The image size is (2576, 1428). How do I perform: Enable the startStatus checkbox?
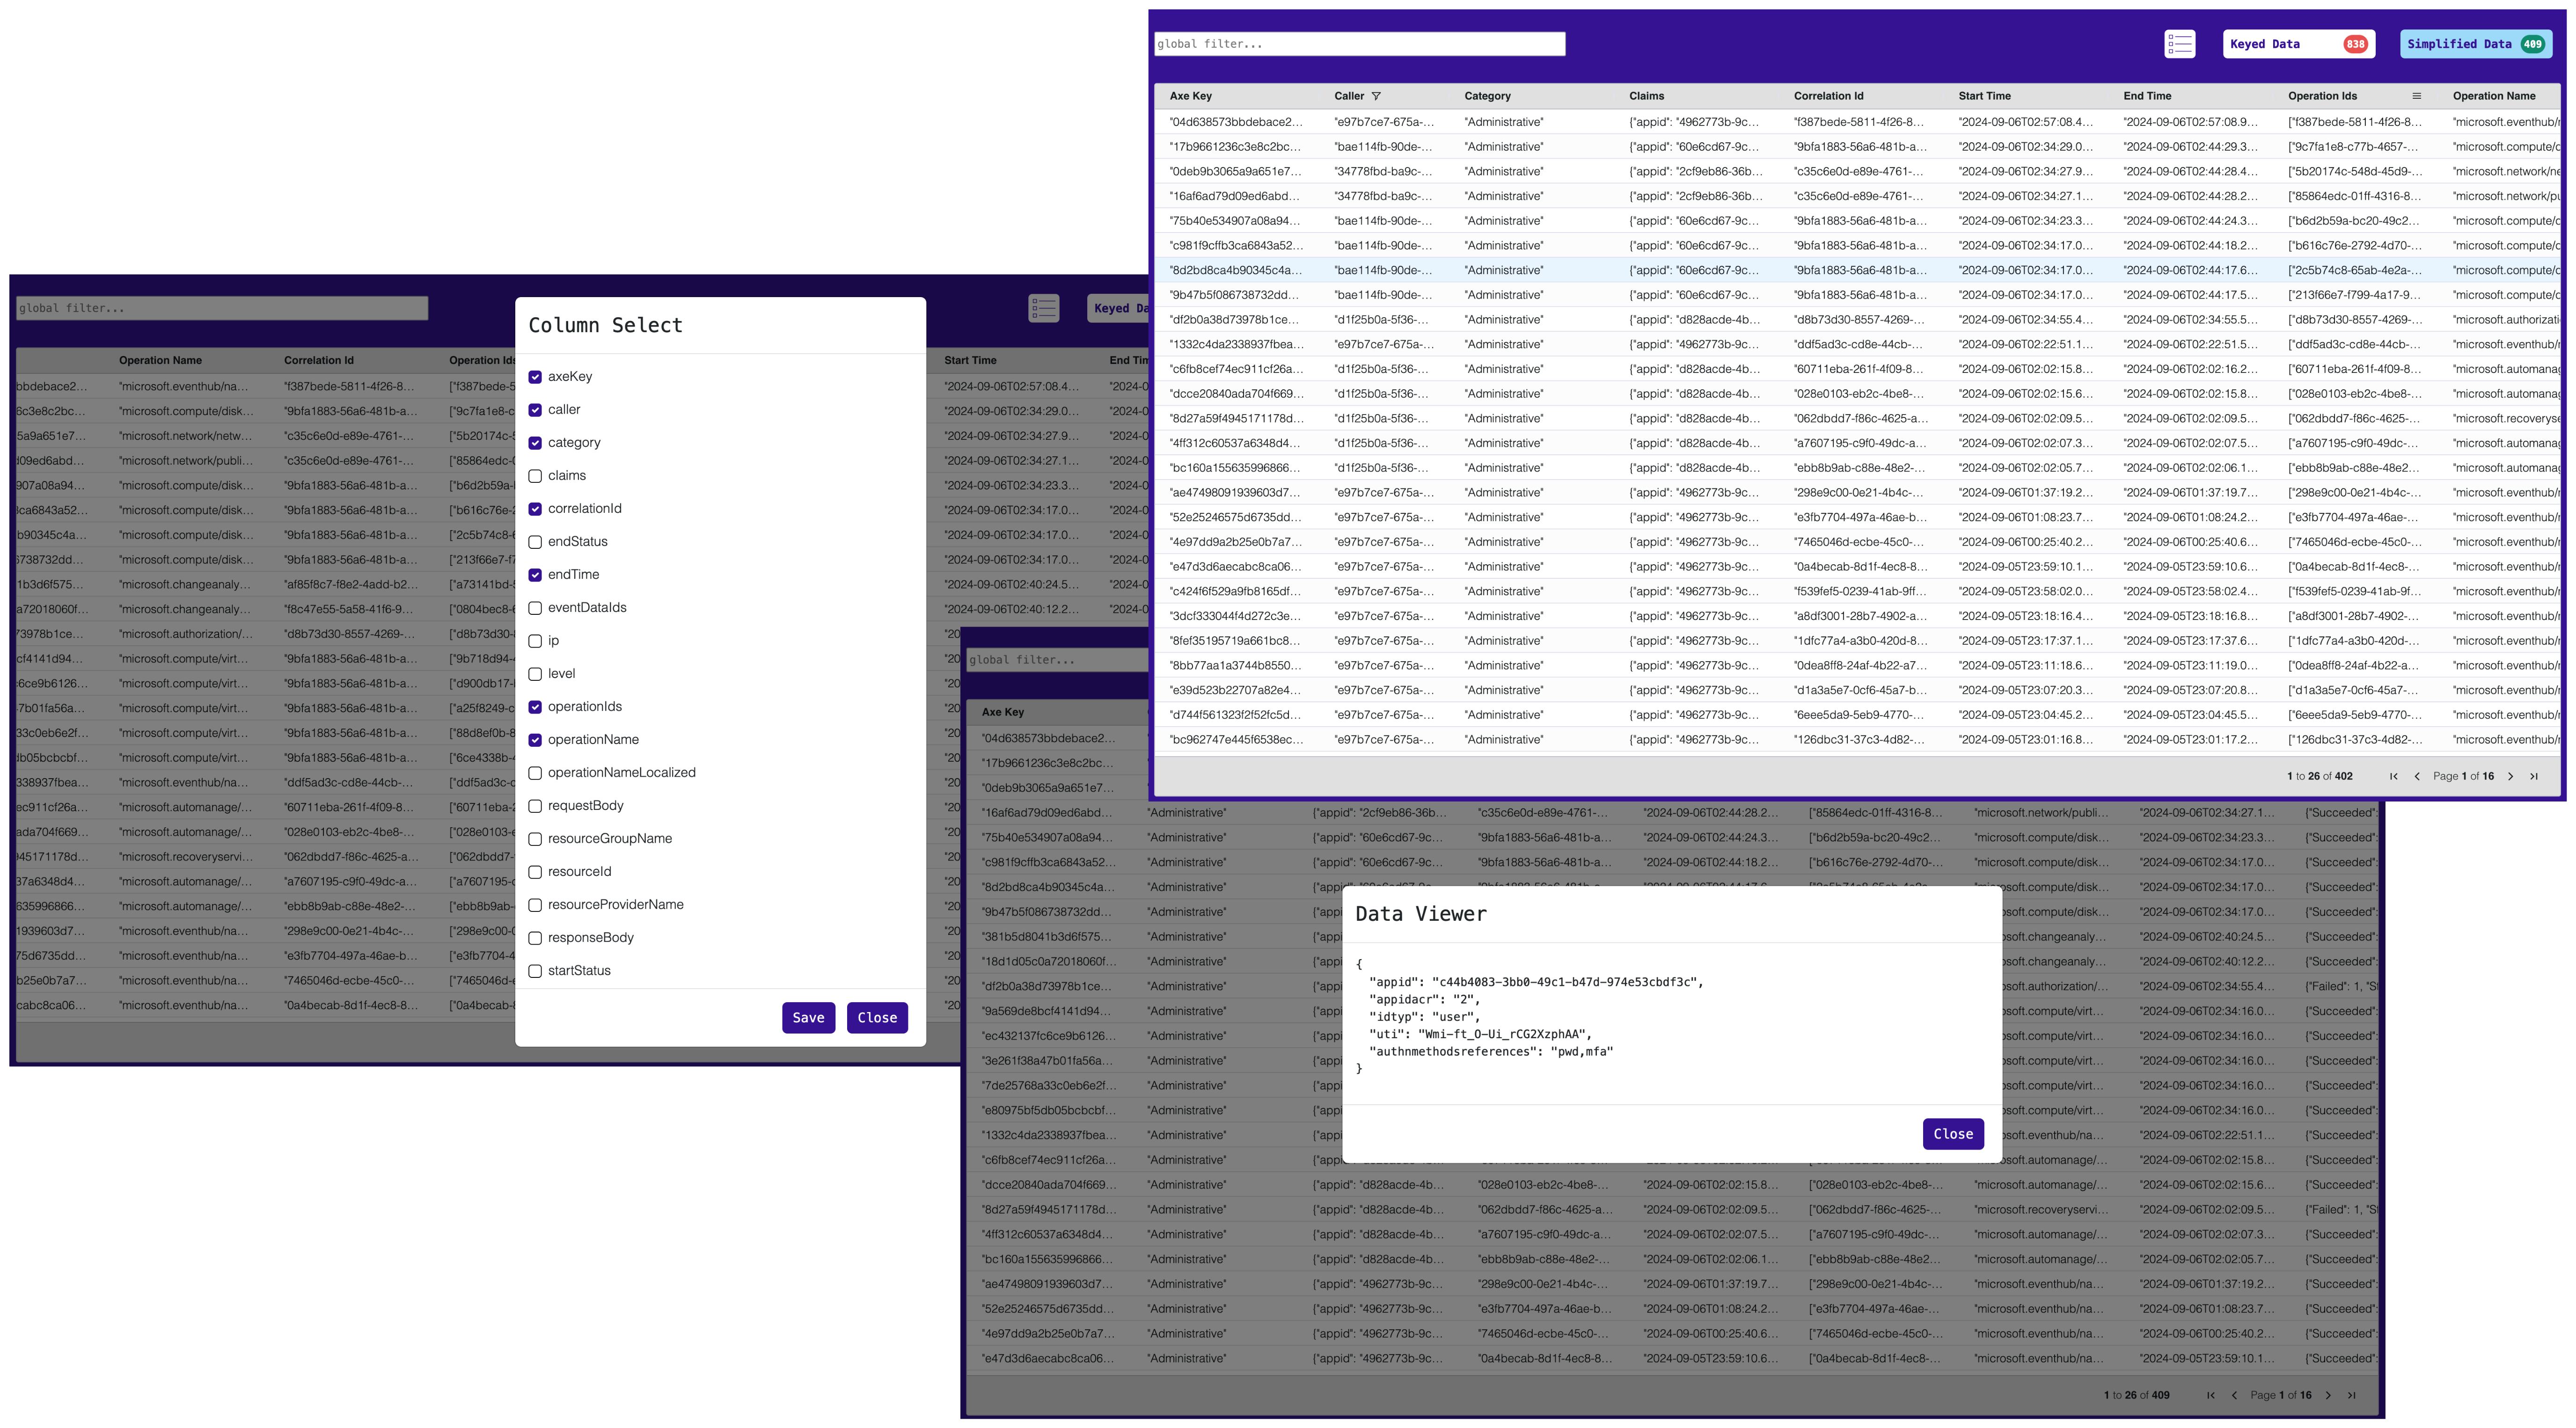tap(535, 971)
